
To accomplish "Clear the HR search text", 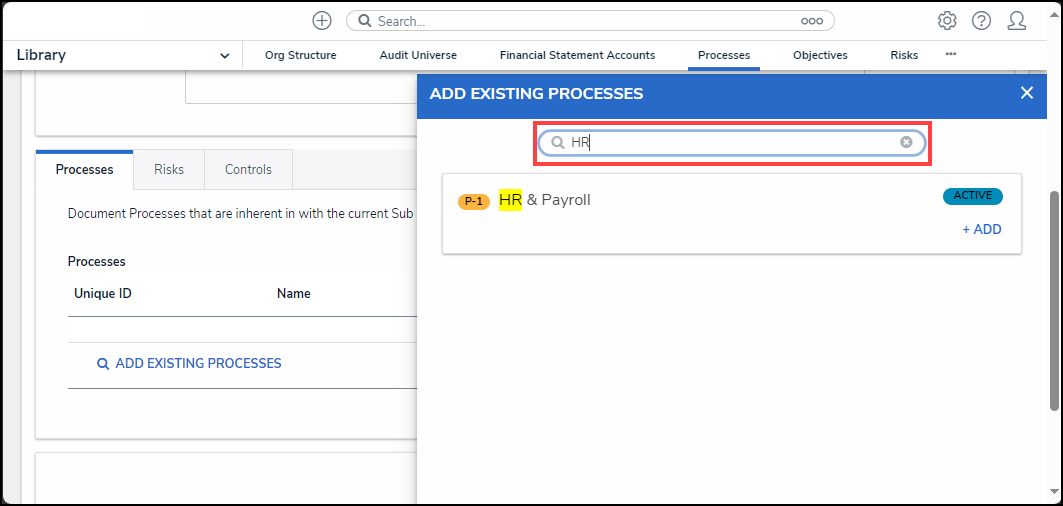I will pos(906,142).
